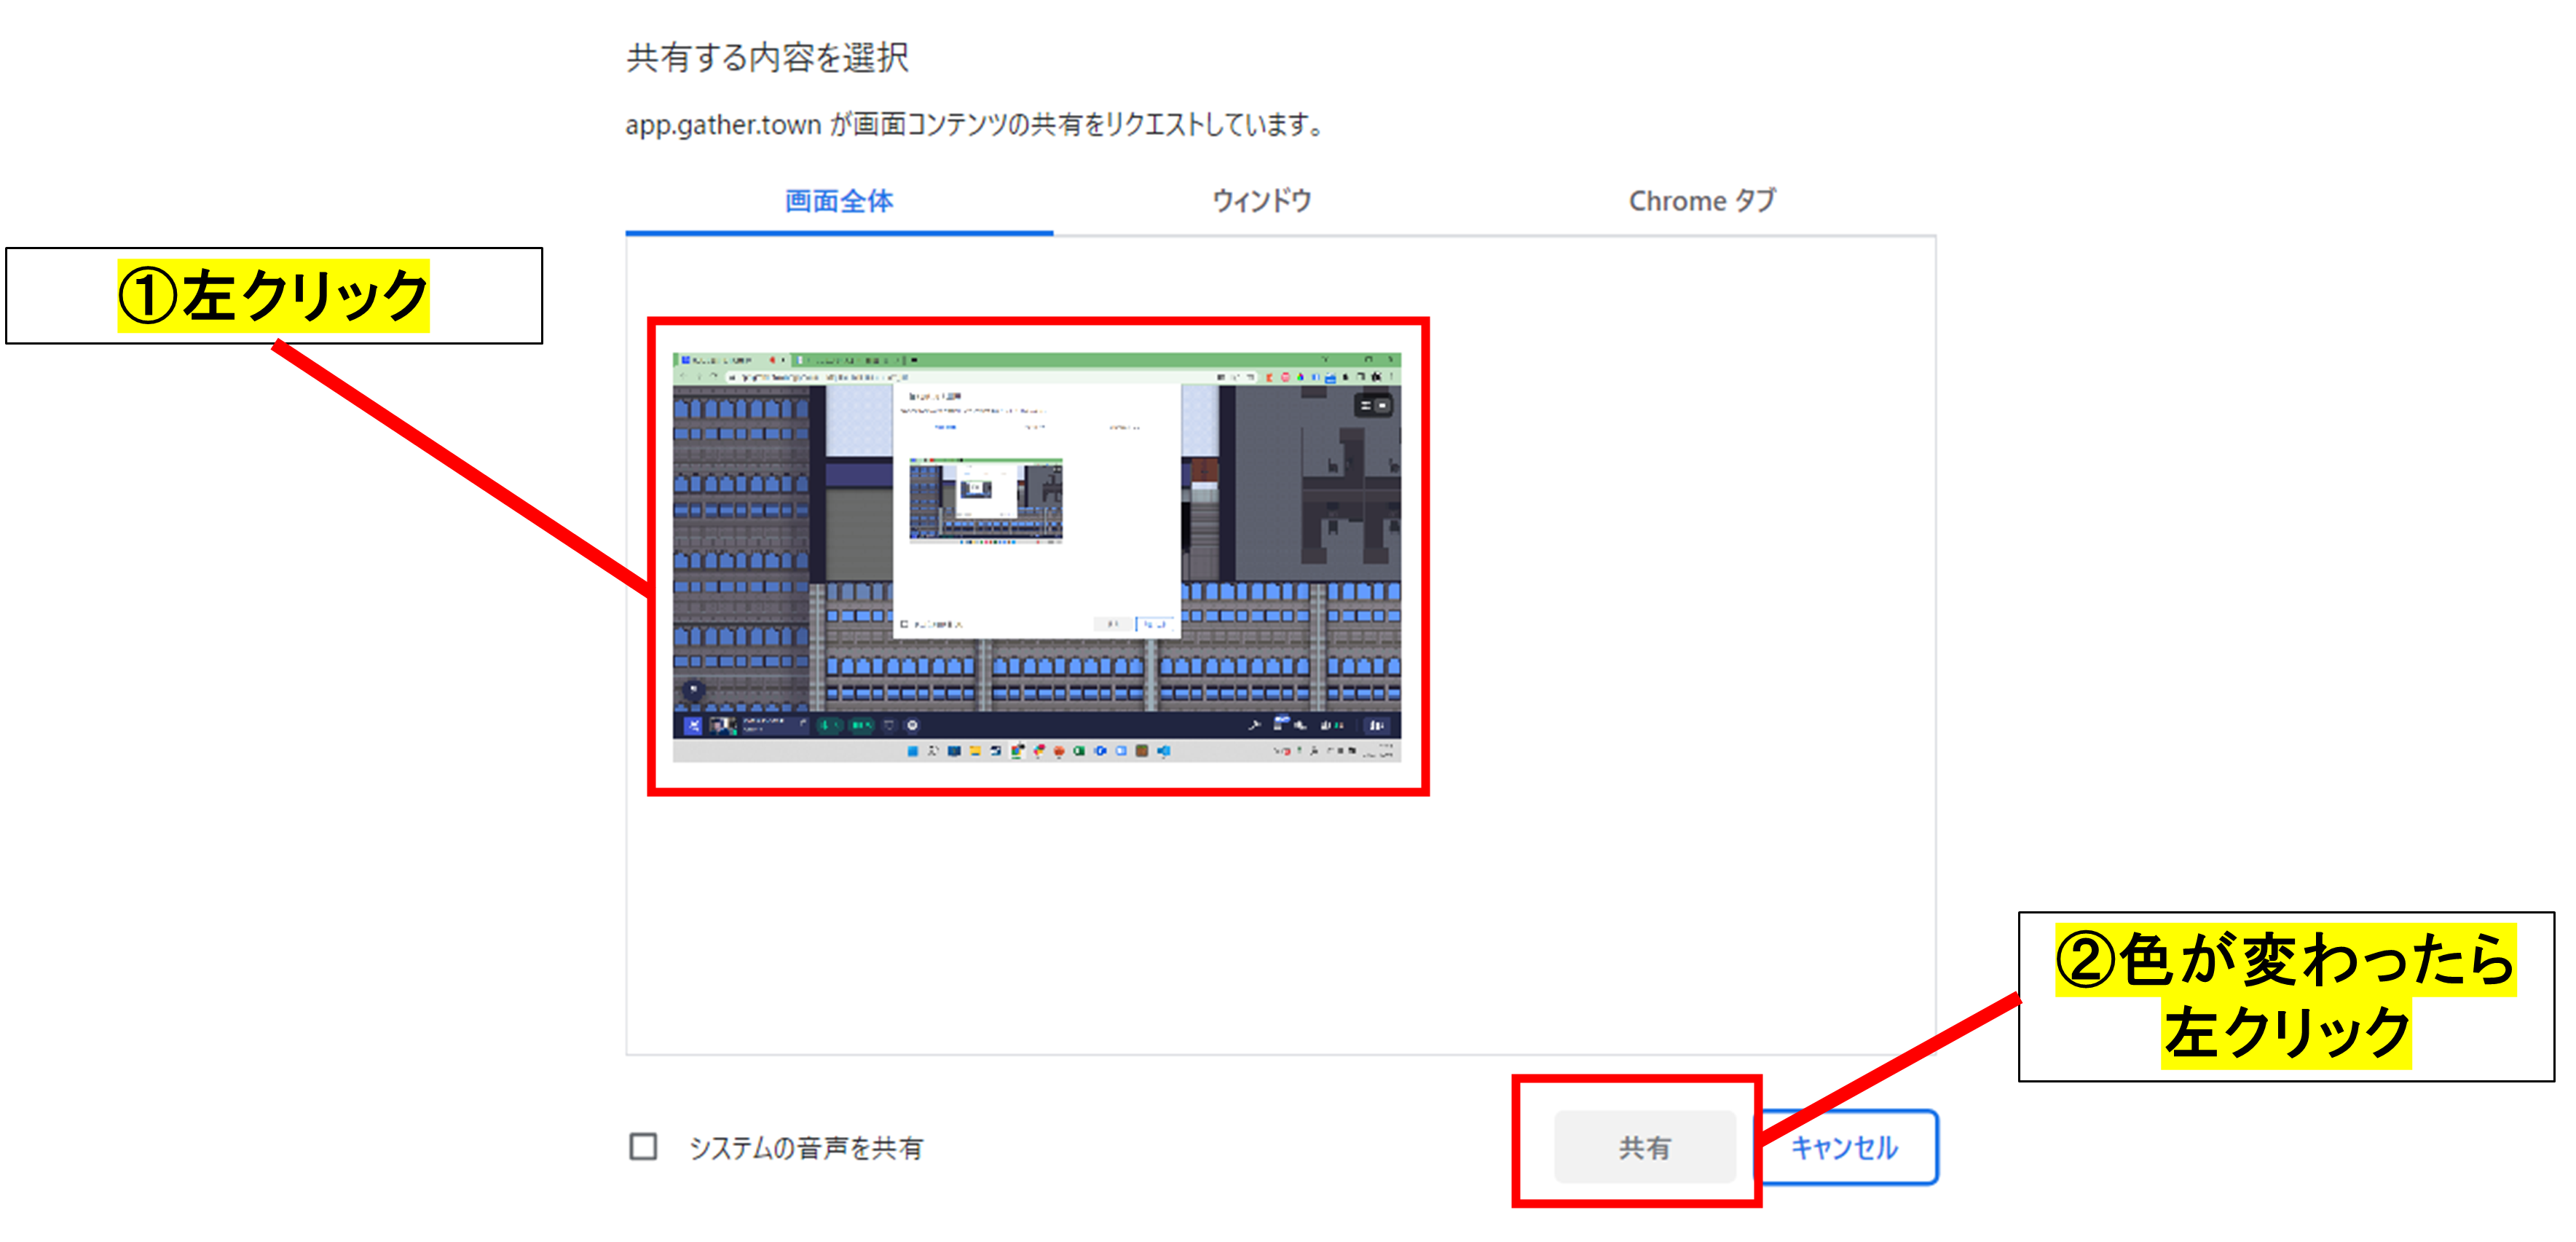Select the entire-screen preview thumbnail

[1037, 556]
